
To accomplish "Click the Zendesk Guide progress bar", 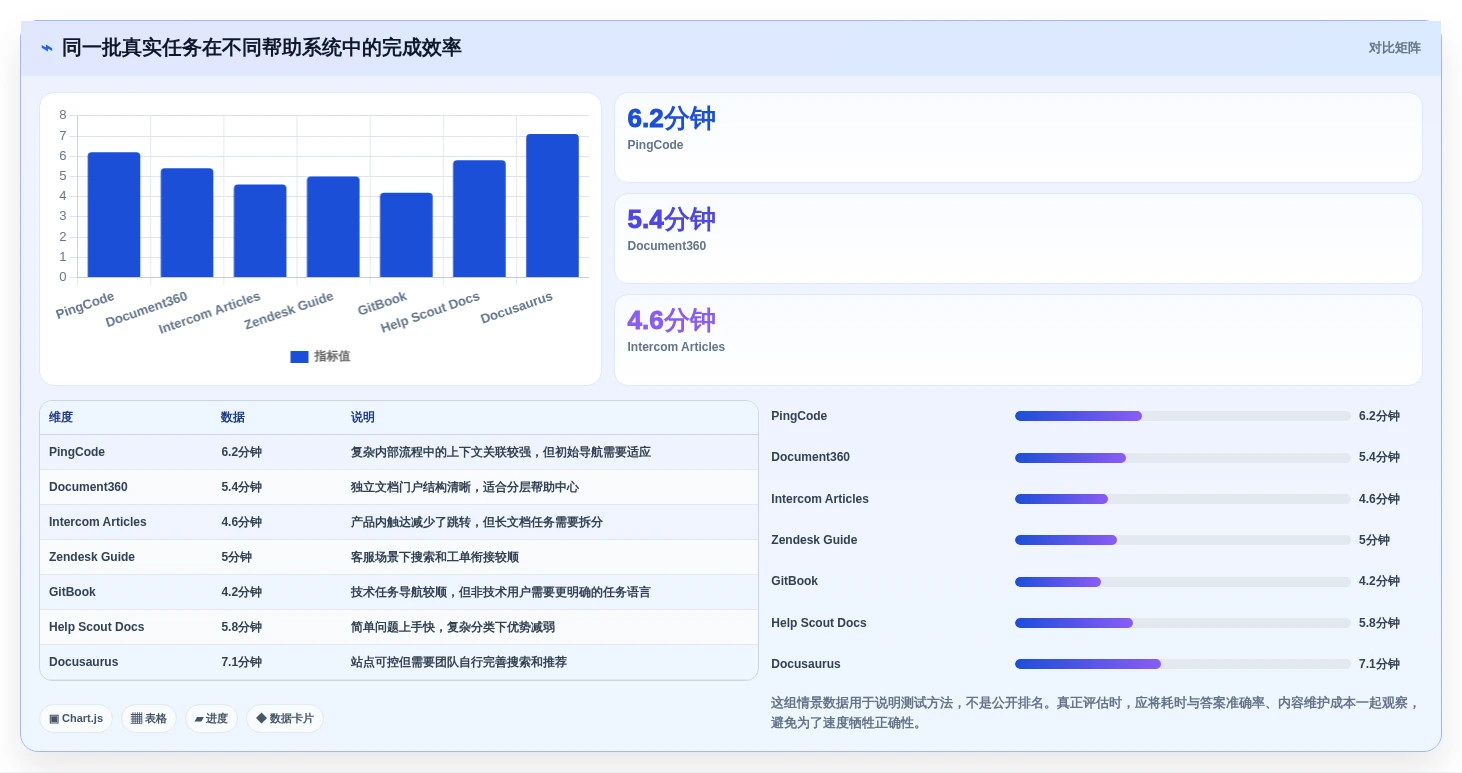I will [1183, 540].
